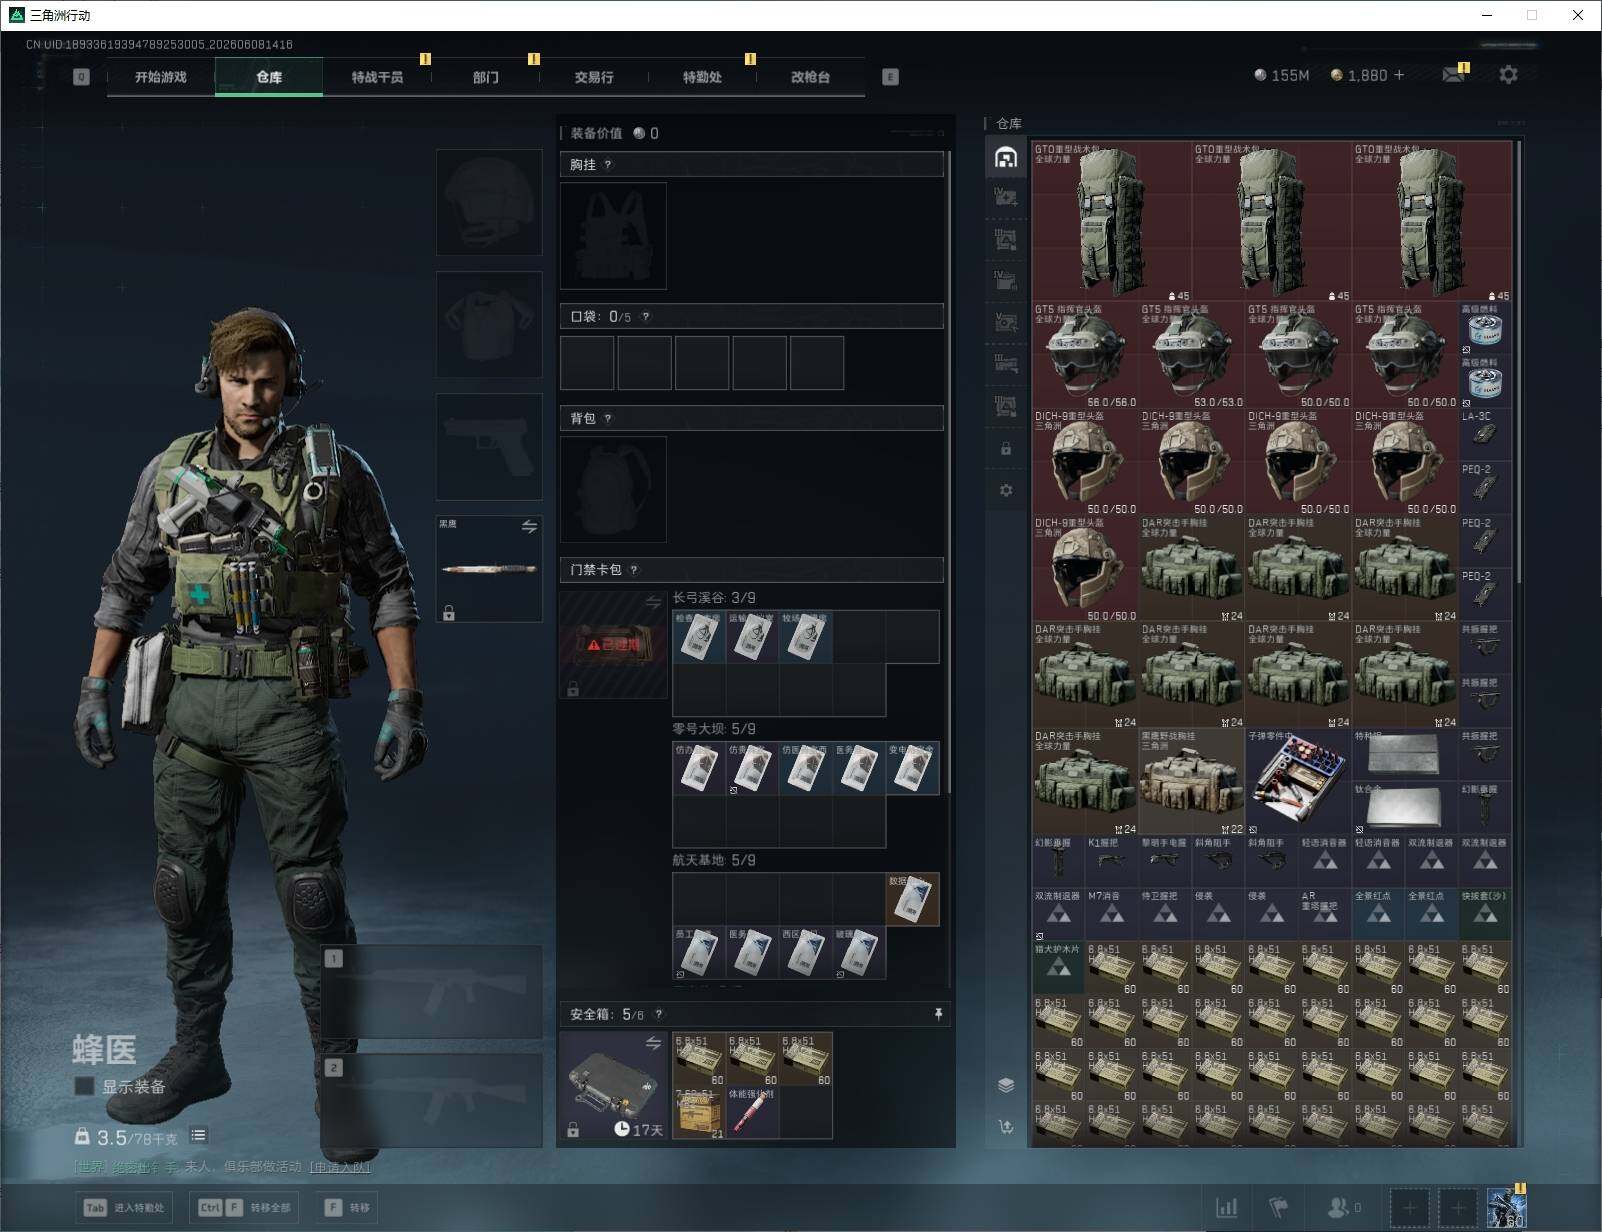Click the help icon beside 背包
The image size is (1602, 1232).
coord(608,419)
